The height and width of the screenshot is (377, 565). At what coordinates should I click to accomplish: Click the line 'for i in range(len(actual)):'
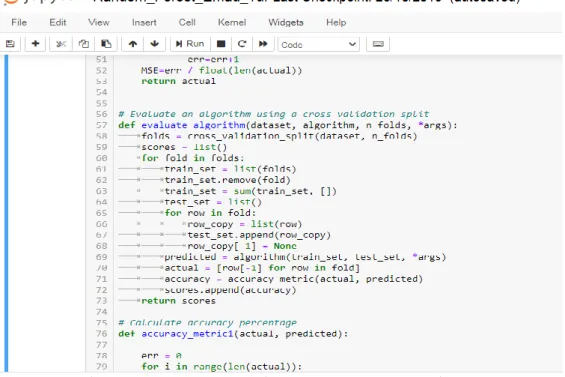click(222, 367)
